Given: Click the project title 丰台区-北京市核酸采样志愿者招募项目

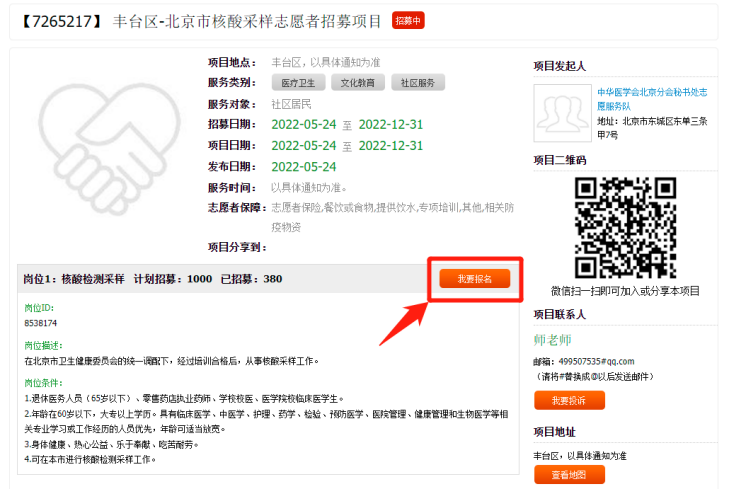Looking at the screenshot, I should [247, 21].
